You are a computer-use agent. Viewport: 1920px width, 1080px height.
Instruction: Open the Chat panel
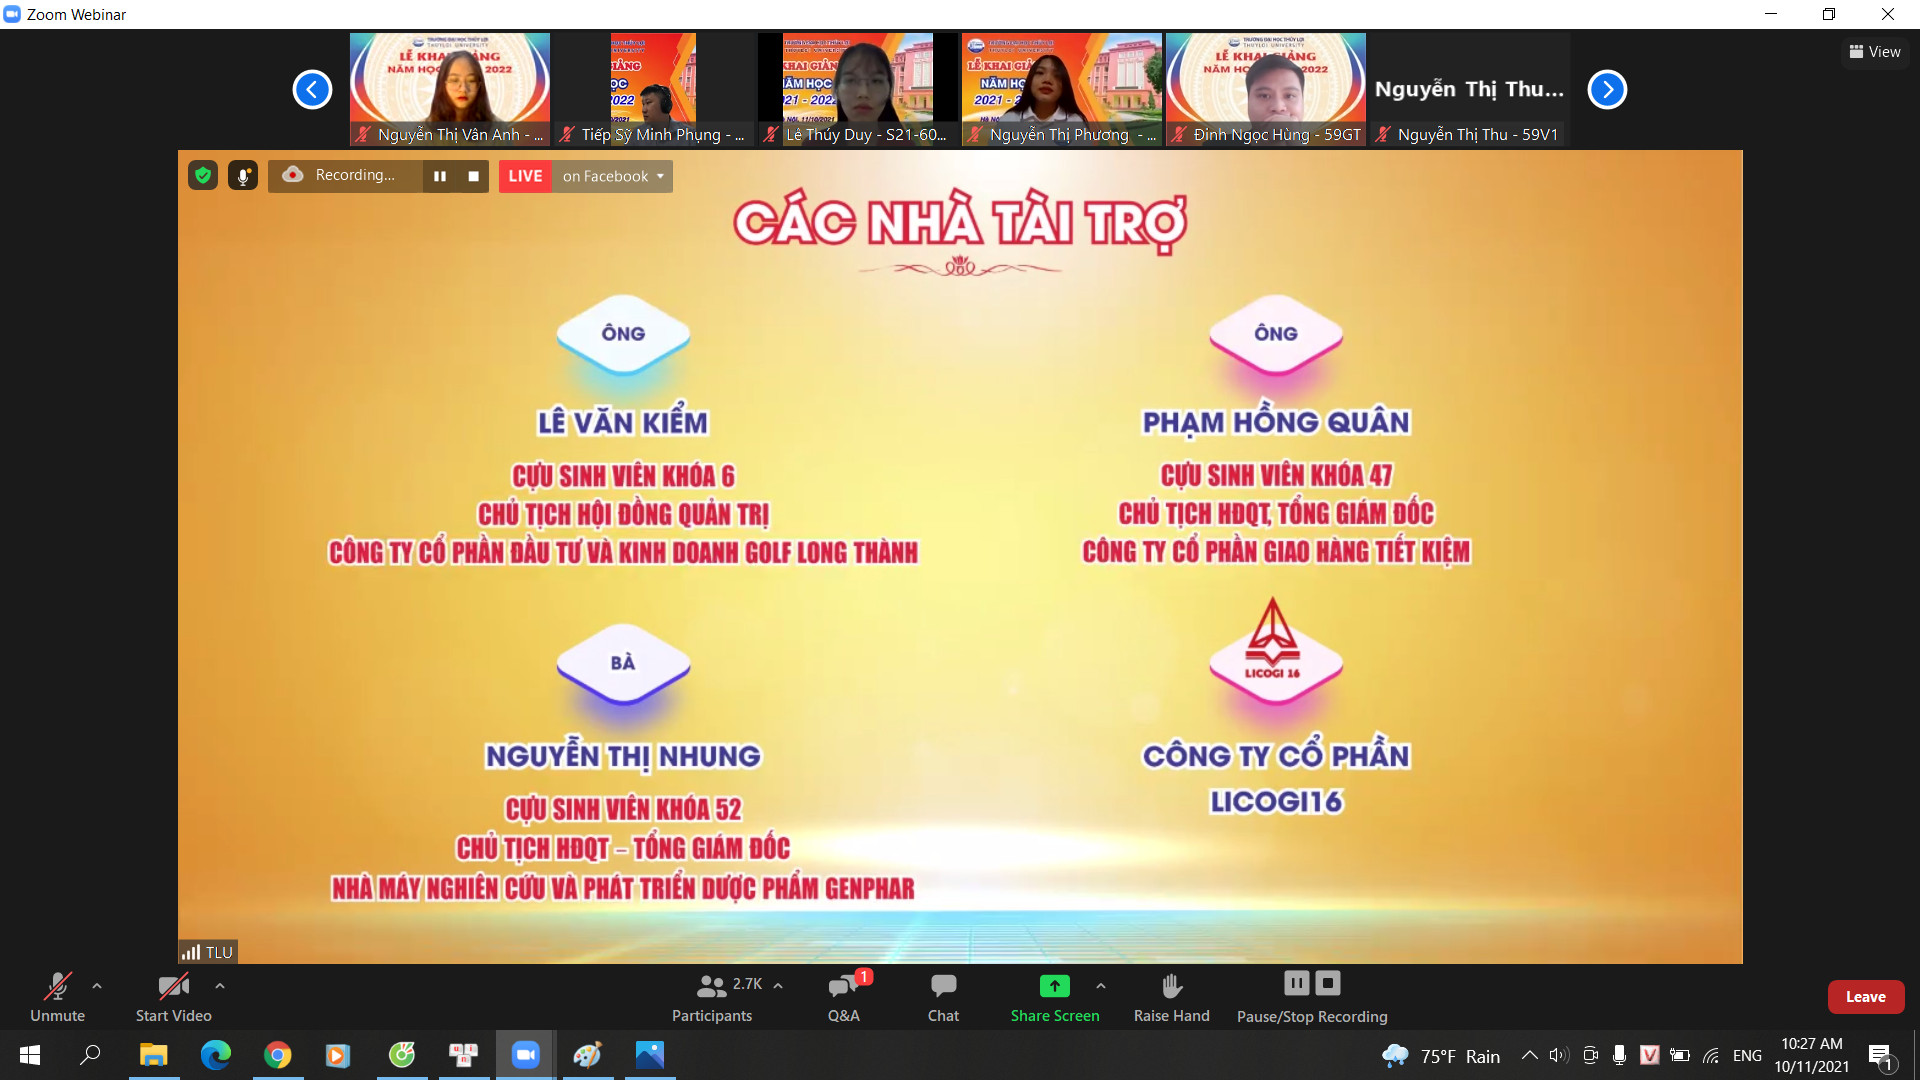coord(942,997)
